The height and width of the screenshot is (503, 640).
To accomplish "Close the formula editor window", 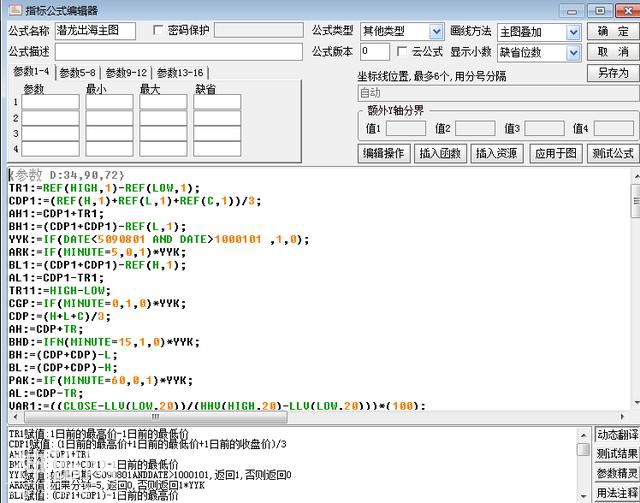I will (x=628, y=11).
